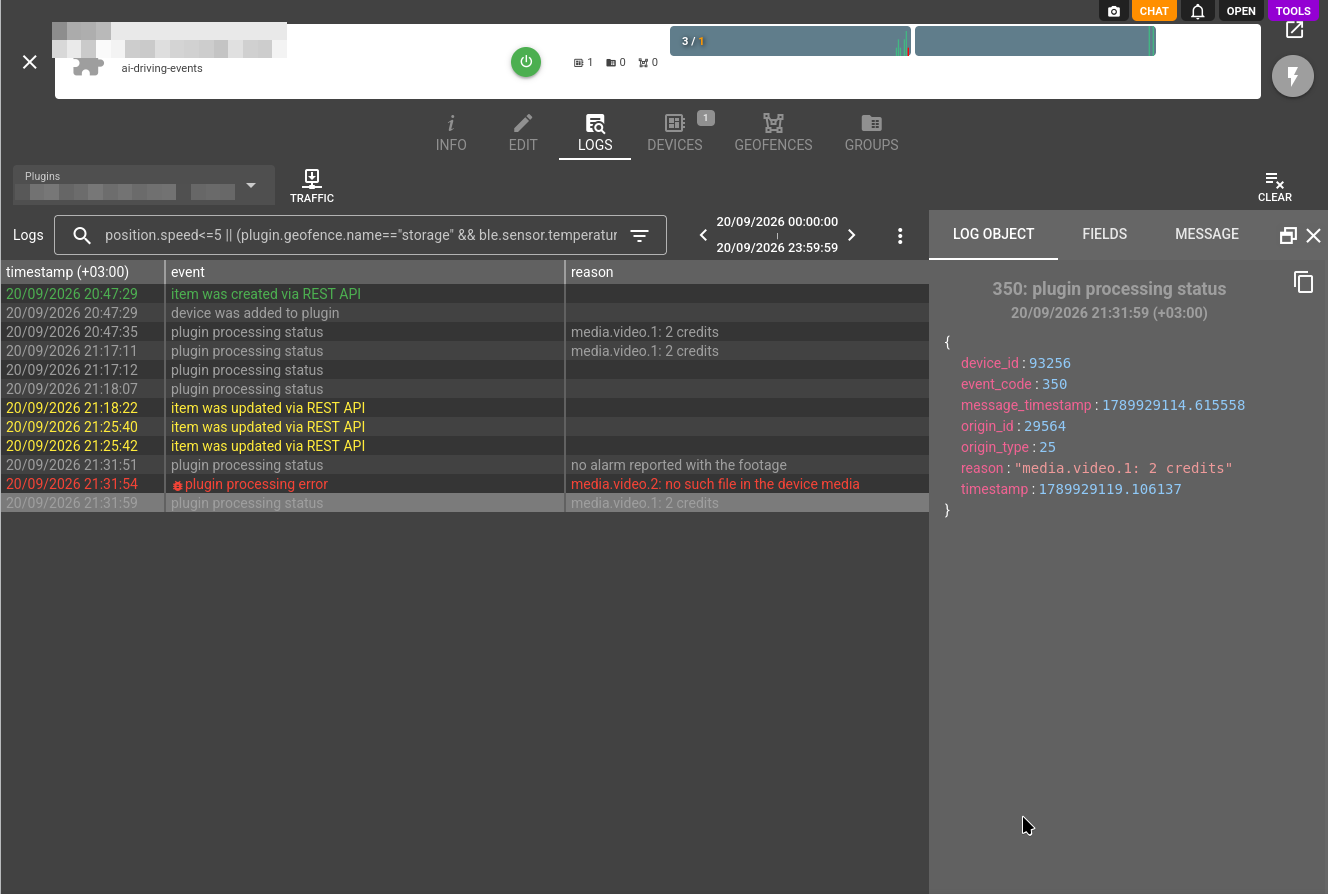1328x894 pixels.
Task: Click the event column header
Action: [365, 272]
